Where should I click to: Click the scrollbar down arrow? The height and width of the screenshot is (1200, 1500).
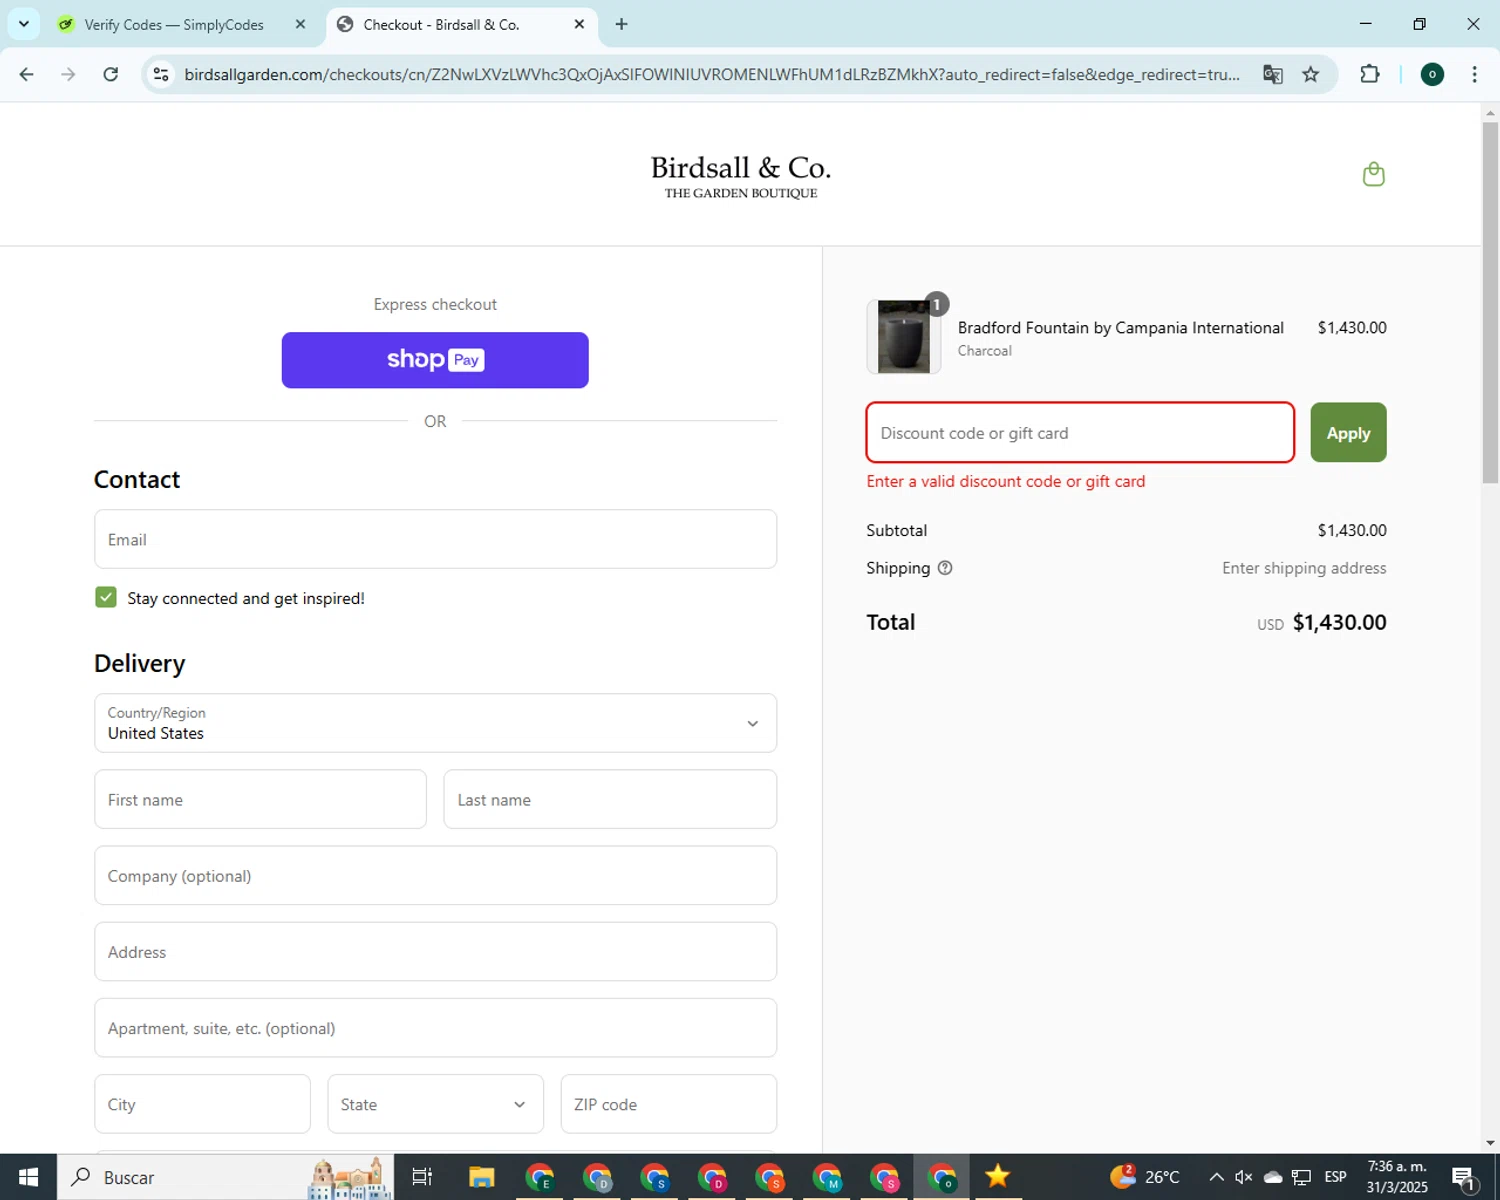click(1490, 1143)
